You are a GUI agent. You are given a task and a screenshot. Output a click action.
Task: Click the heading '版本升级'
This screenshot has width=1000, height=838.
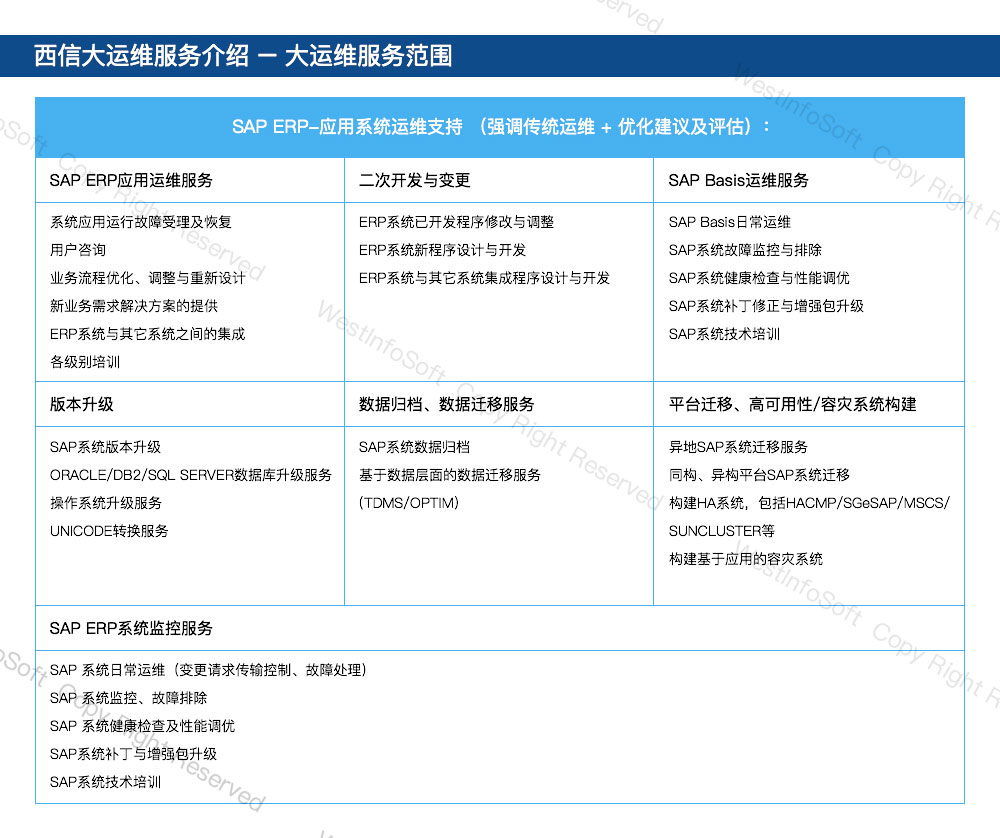coord(82,404)
